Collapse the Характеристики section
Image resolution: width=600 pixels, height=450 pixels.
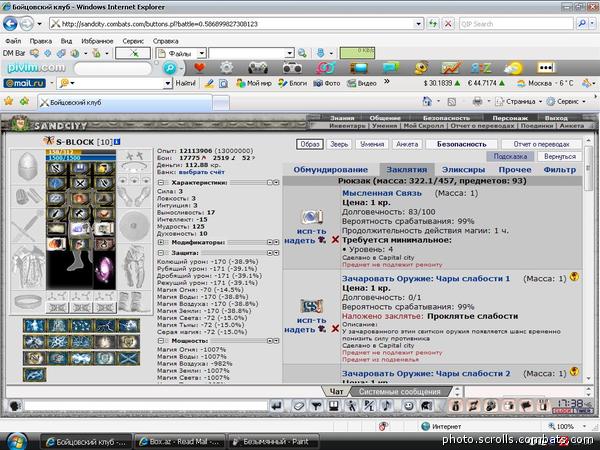coord(161,183)
